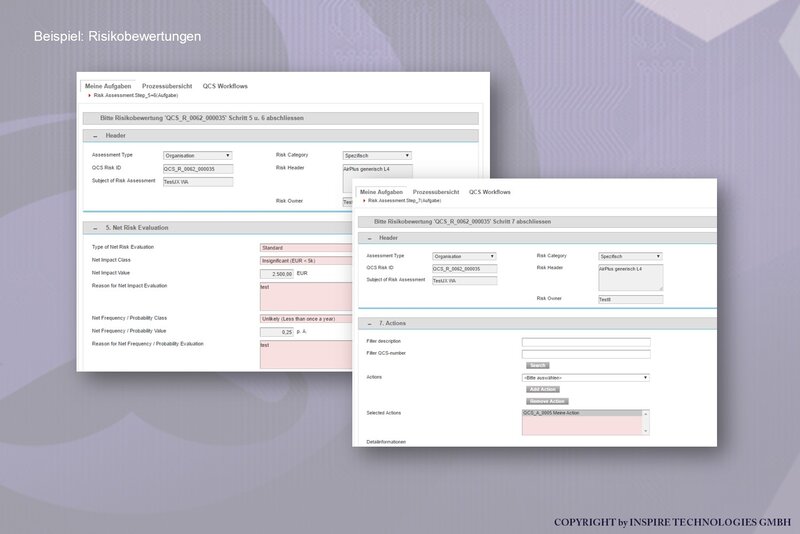
Task: Click the Search button under the filter fields
Action: pos(538,366)
